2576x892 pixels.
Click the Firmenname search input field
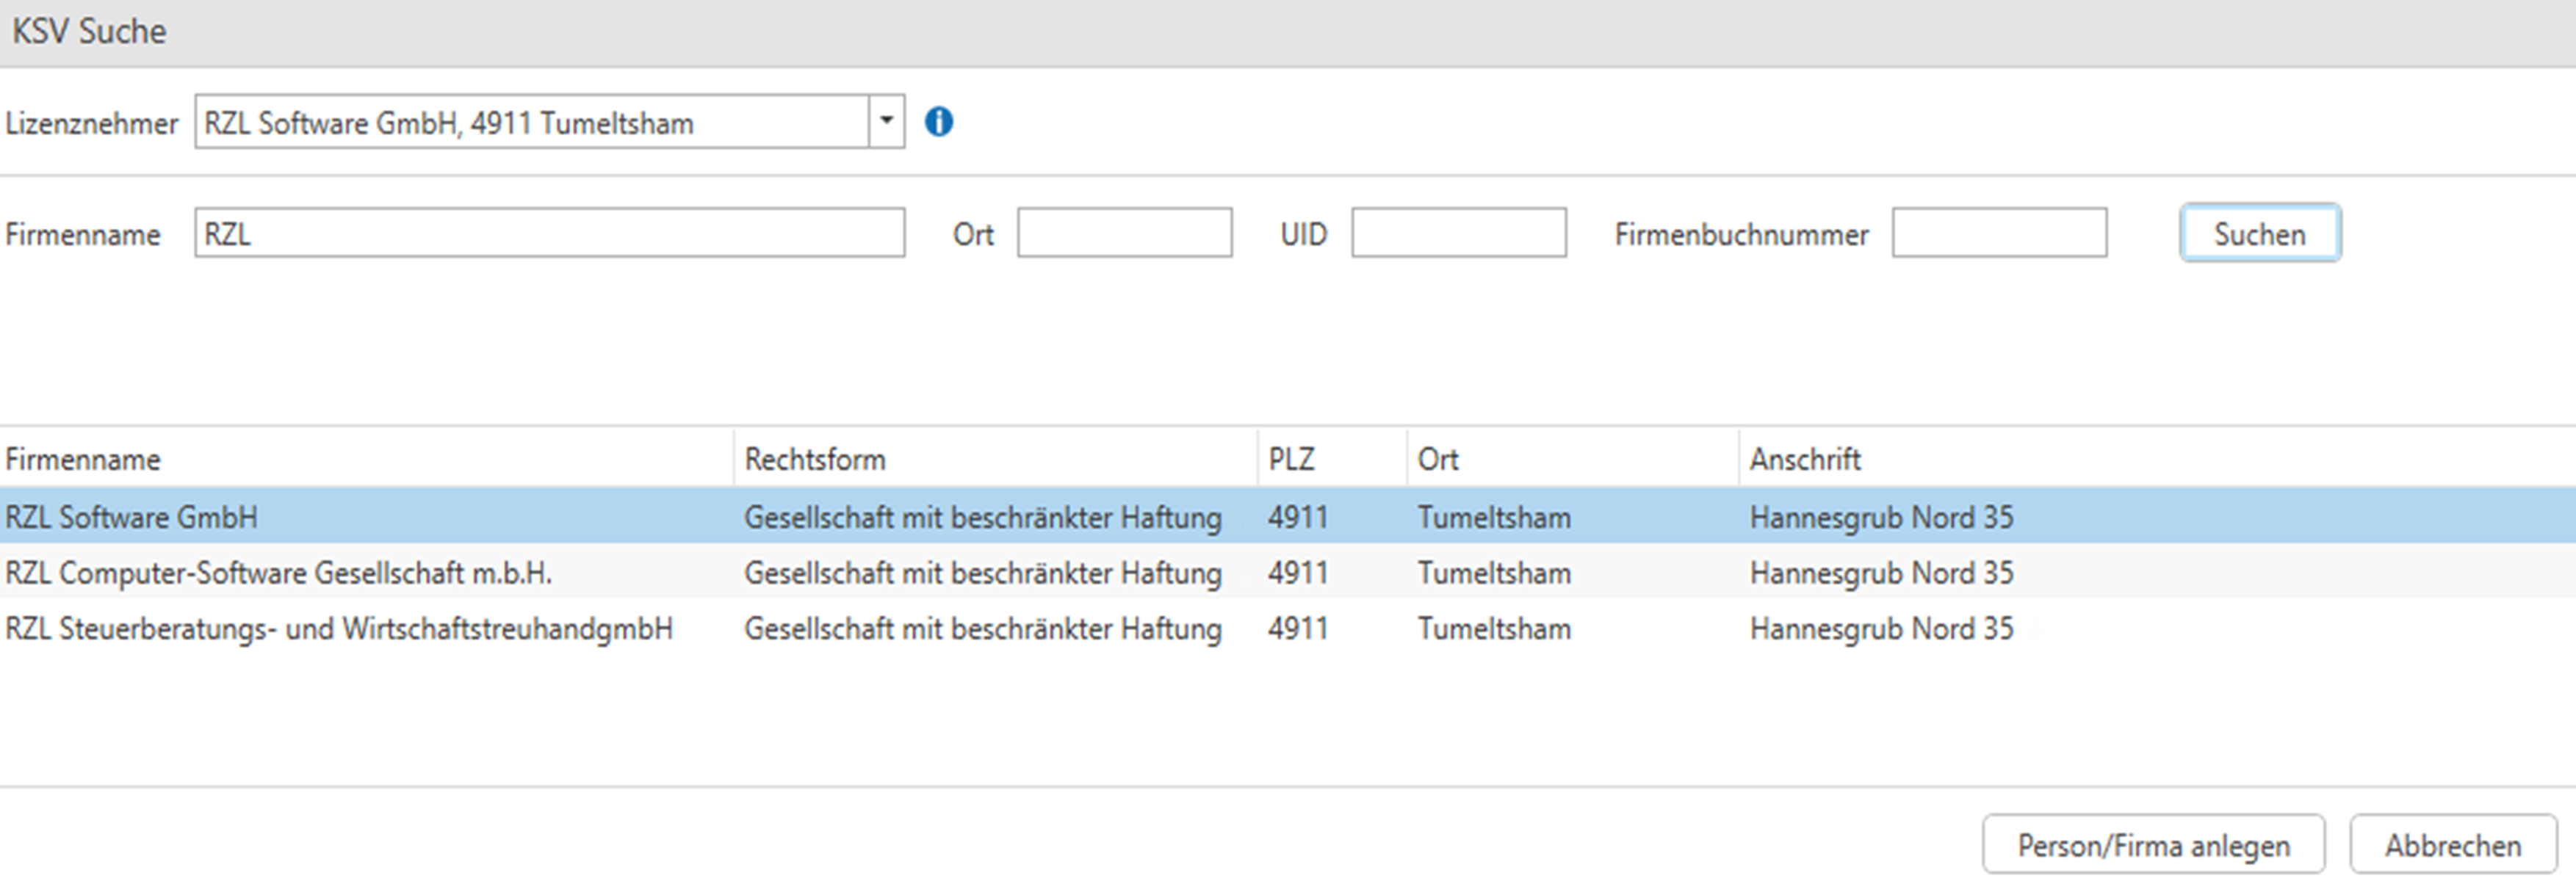tap(549, 233)
